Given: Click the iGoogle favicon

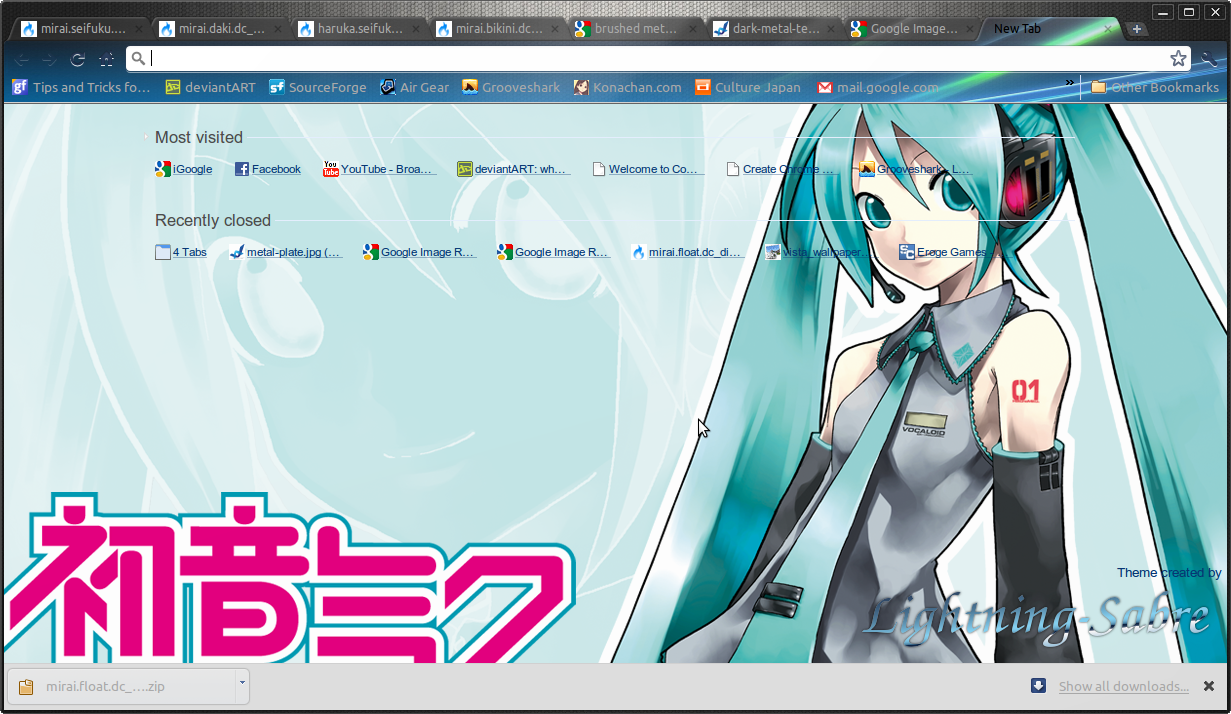Looking at the screenshot, I should click(x=163, y=169).
